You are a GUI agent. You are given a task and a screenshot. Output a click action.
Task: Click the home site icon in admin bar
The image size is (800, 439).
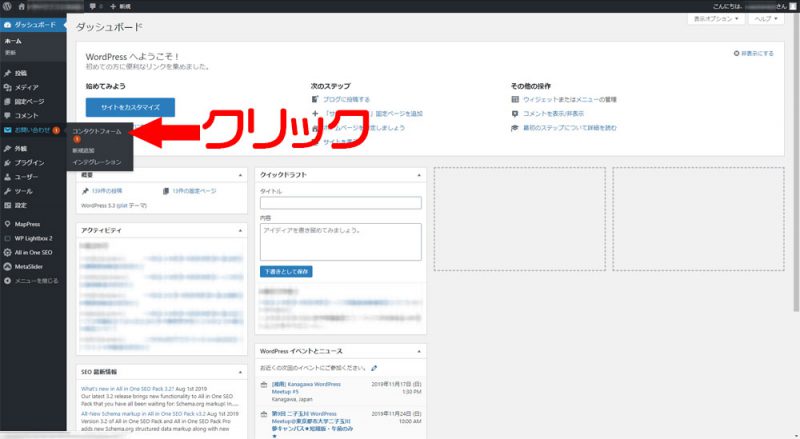click(21, 6)
